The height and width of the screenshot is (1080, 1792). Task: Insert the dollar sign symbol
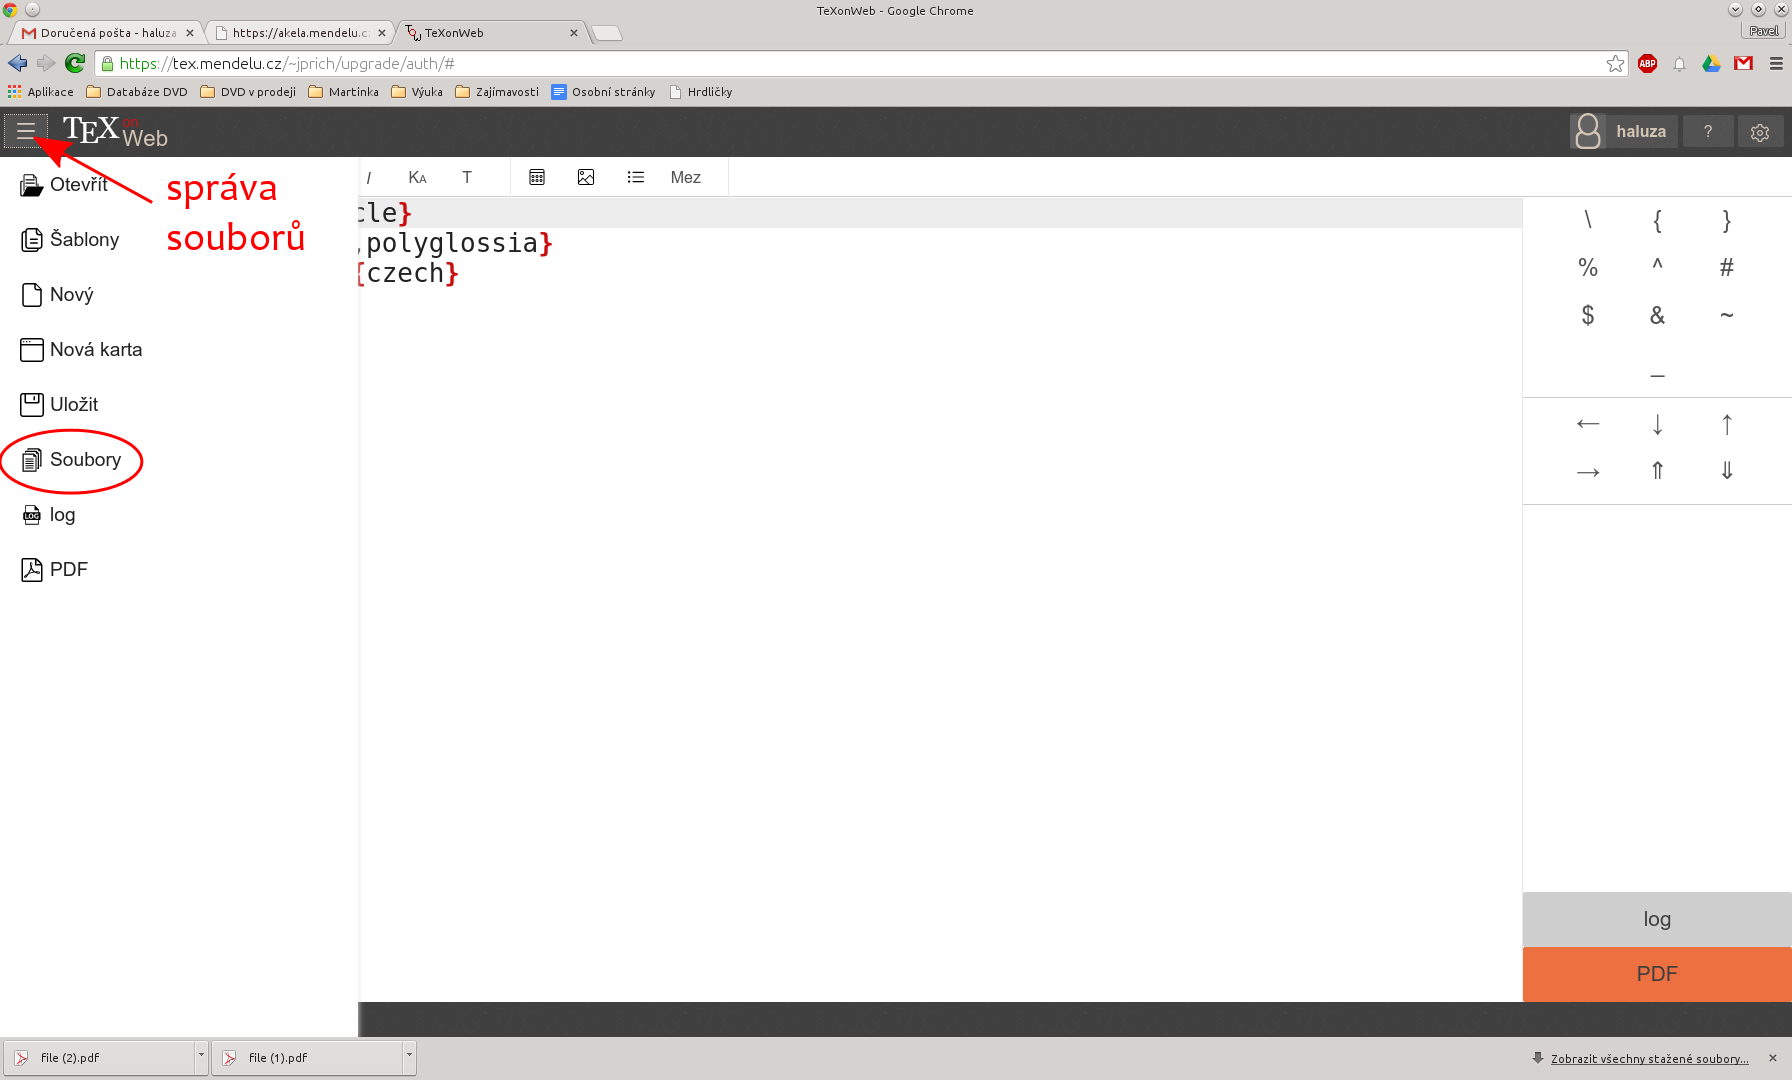point(1588,316)
